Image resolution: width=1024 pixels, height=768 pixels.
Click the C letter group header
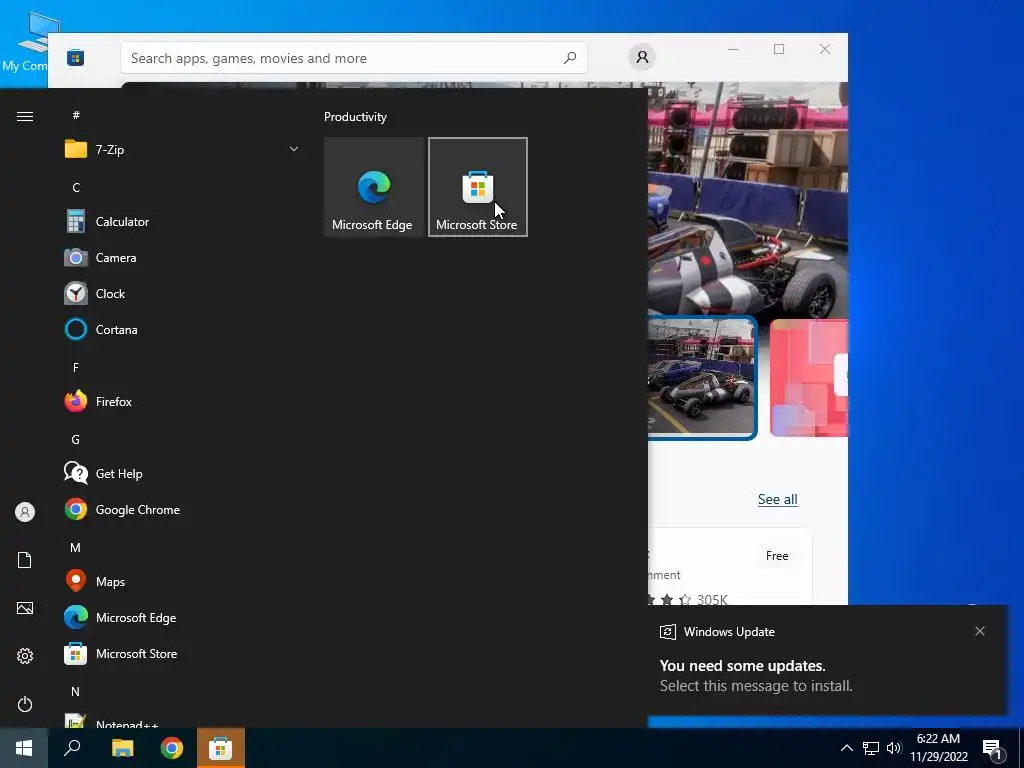click(x=76, y=187)
